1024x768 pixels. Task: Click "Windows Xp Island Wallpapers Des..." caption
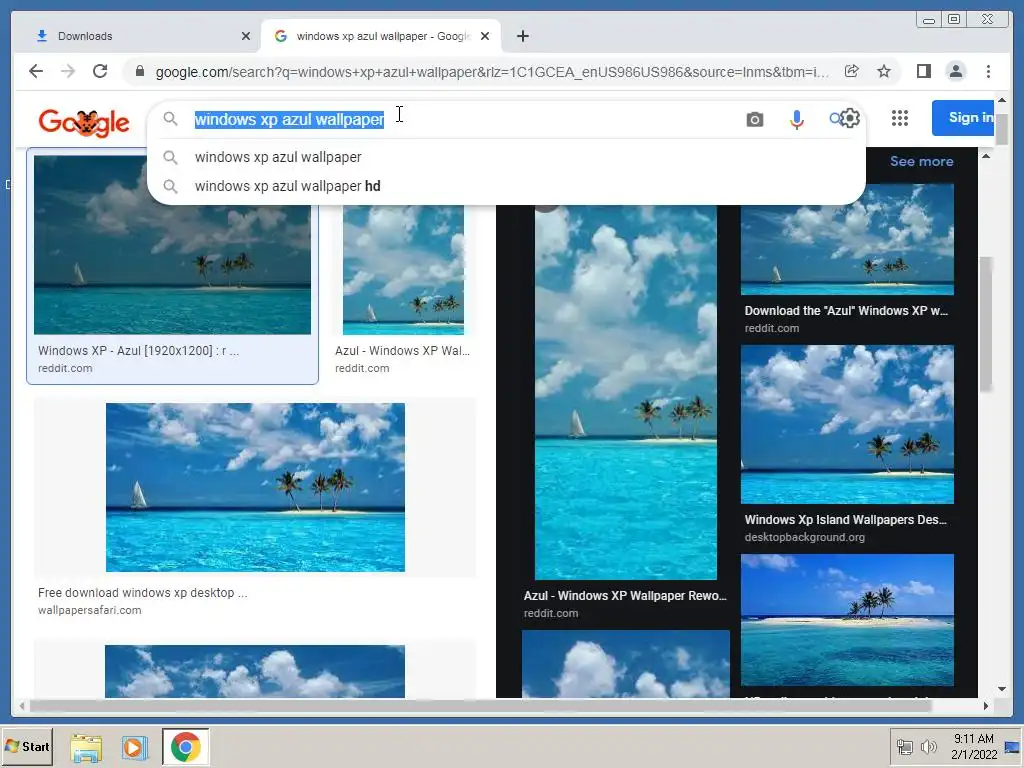(846, 520)
